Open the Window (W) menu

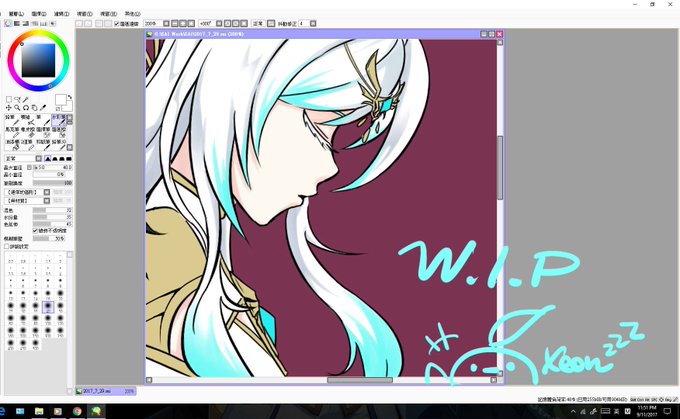coord(108,14)
